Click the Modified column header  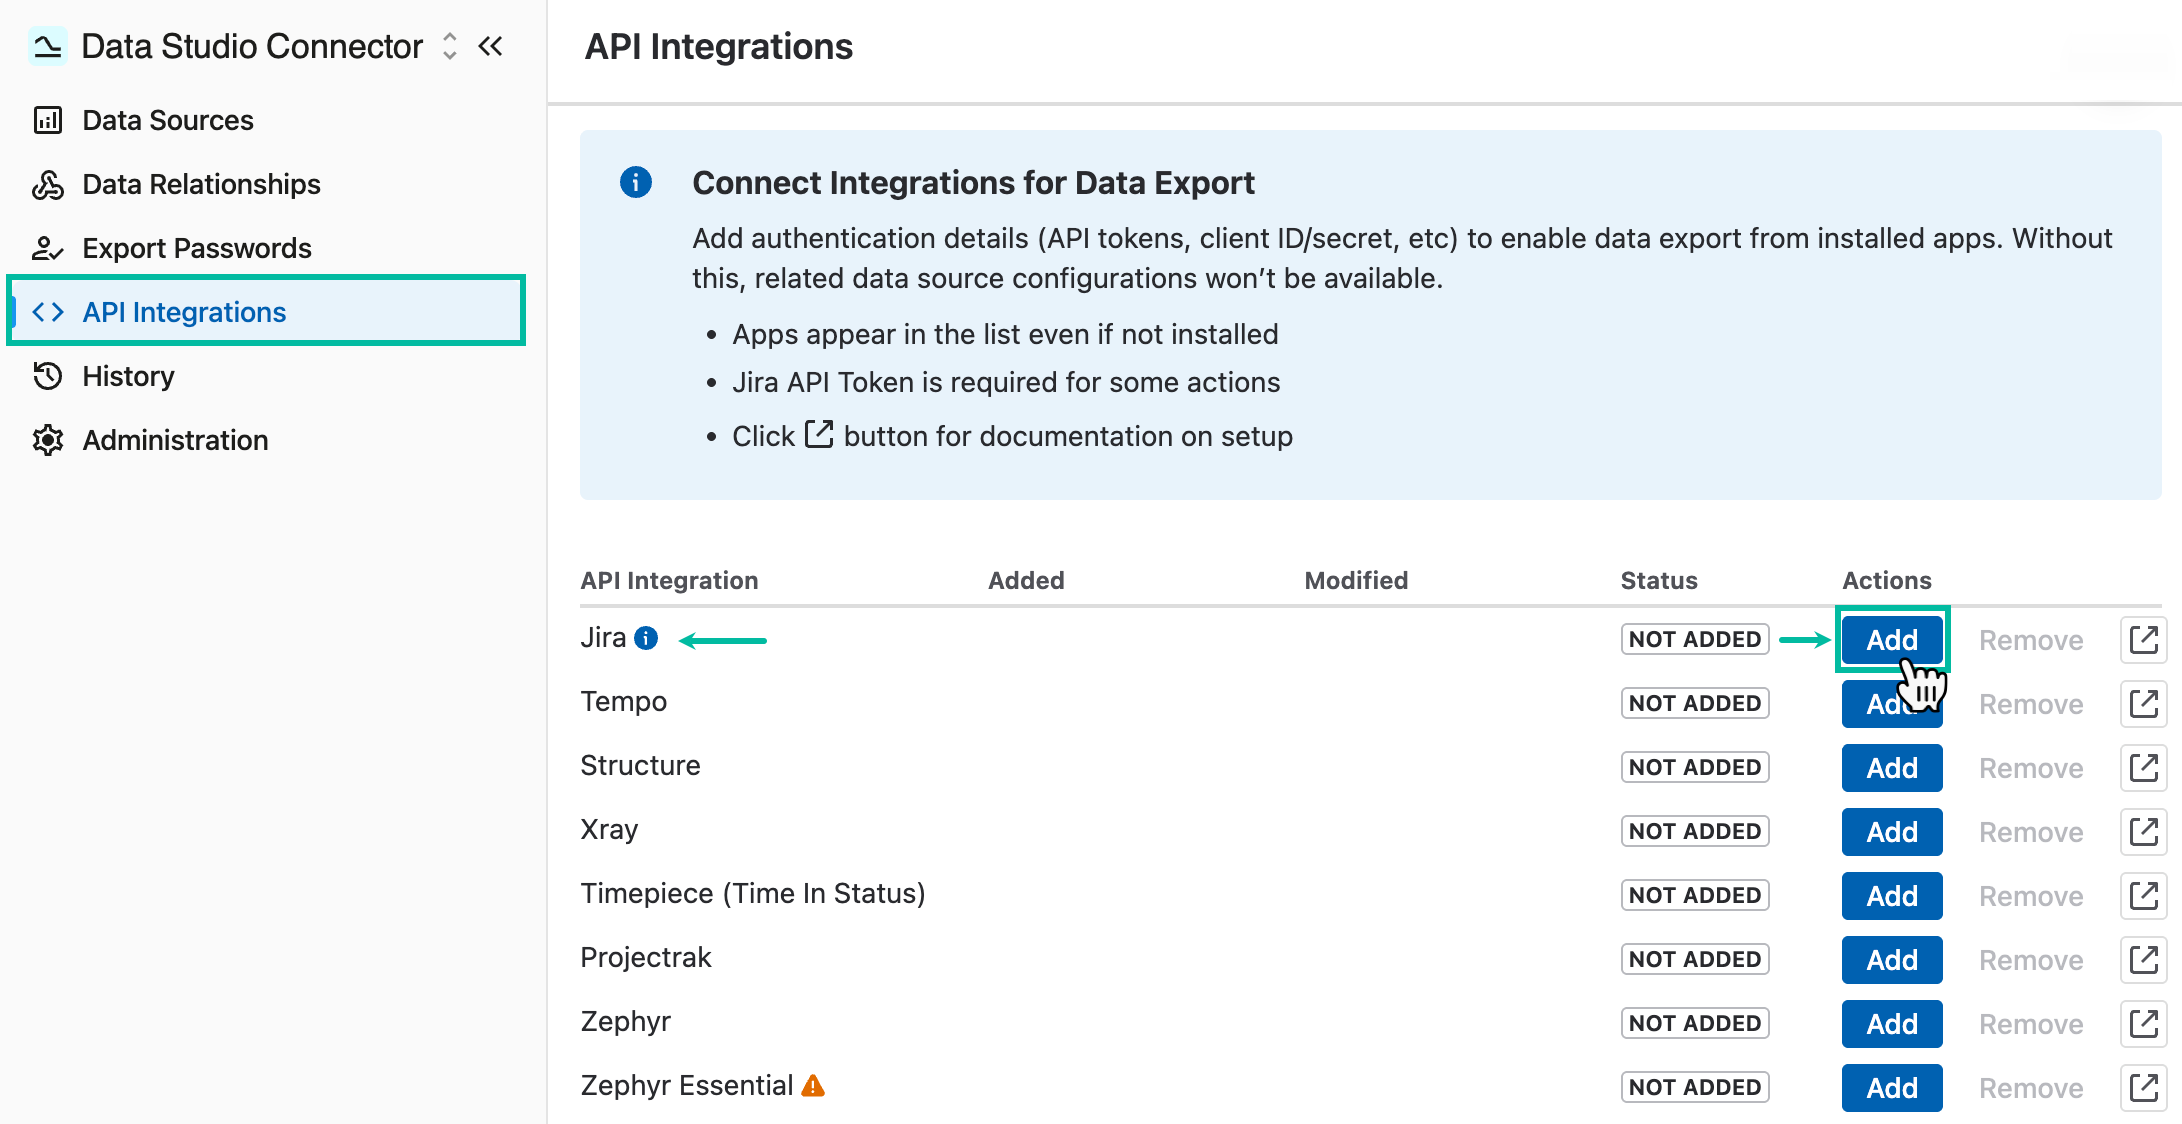[1356, 580]
